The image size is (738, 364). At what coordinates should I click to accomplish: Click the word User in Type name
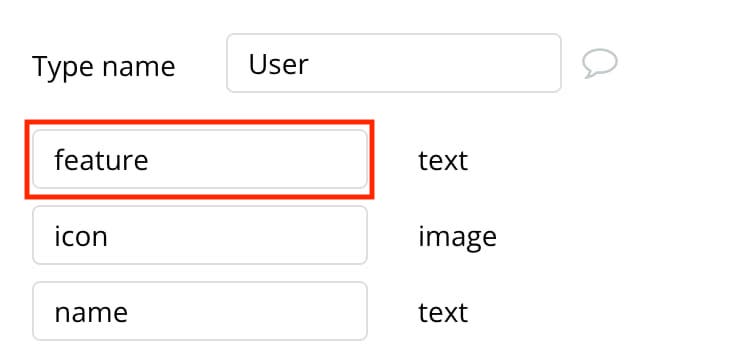tap(278, 64)
